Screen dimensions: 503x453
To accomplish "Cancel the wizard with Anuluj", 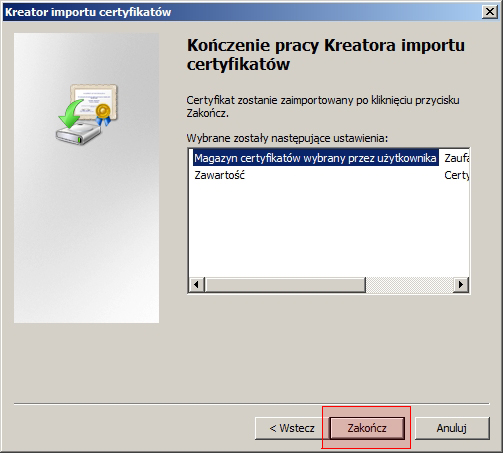I will (x=452, y=428).
